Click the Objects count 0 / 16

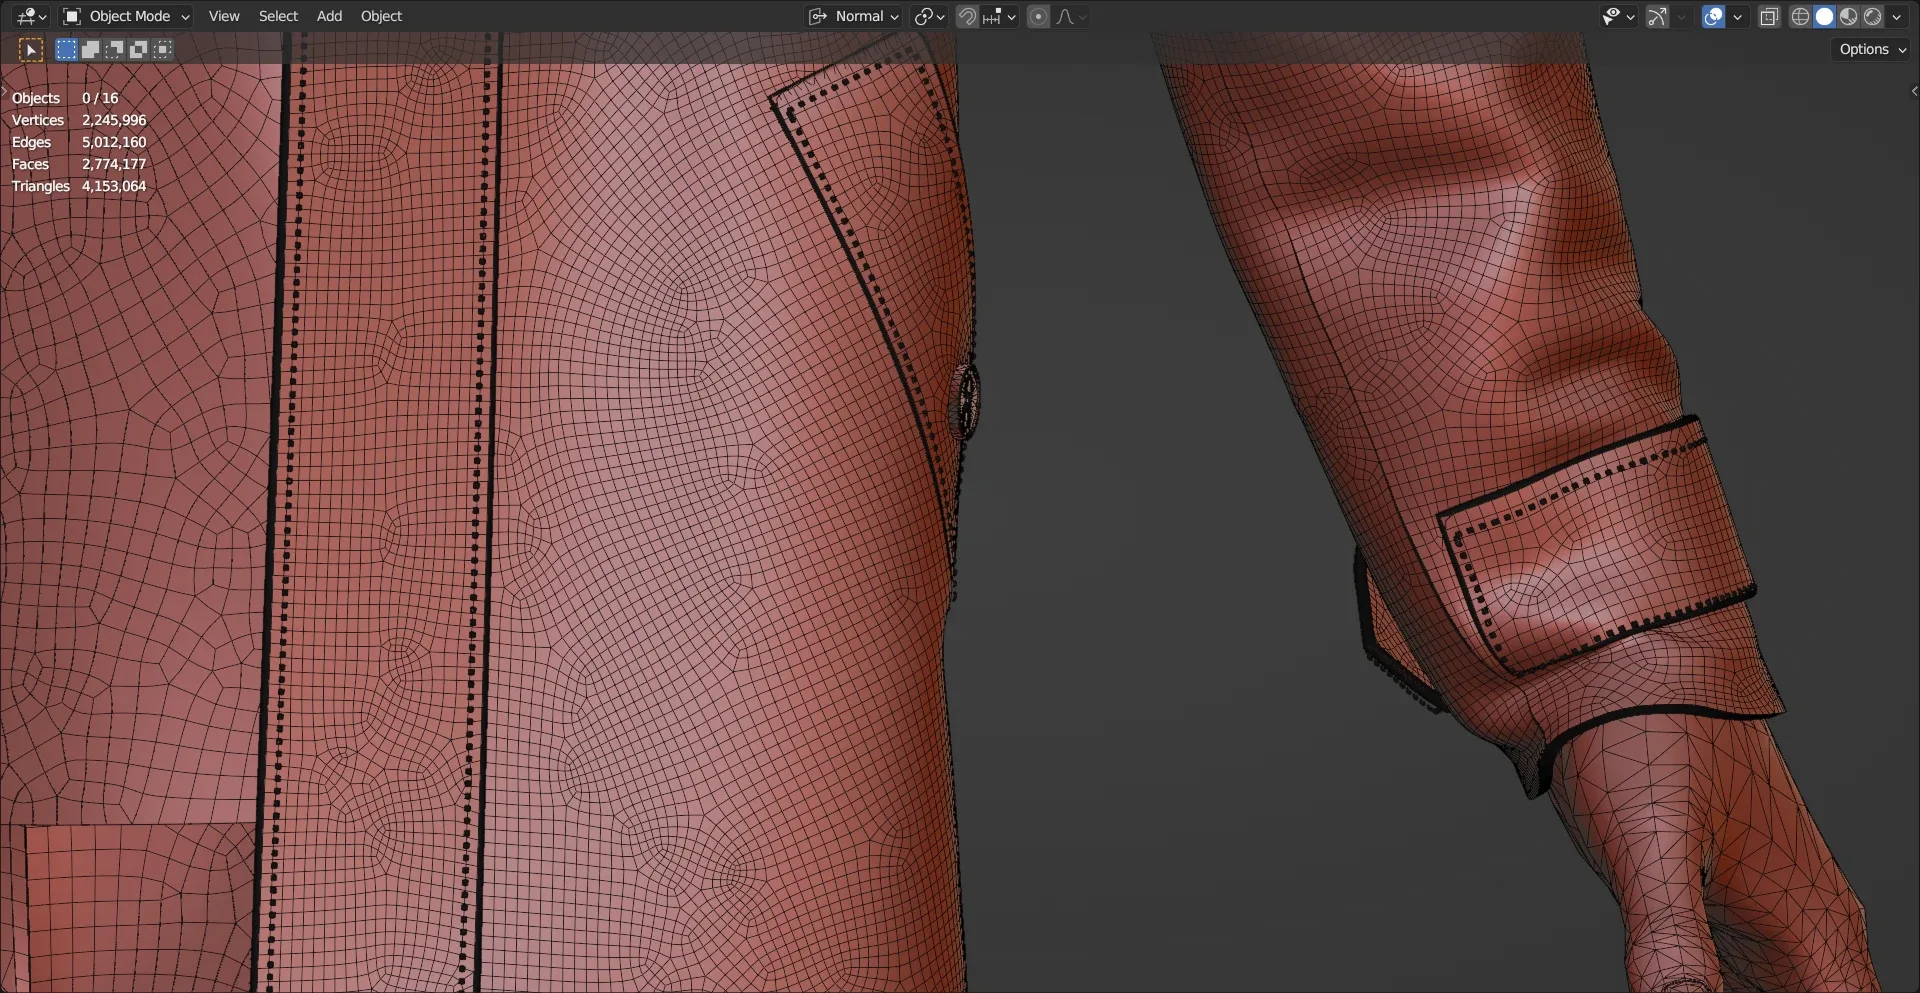pos(100,98)
